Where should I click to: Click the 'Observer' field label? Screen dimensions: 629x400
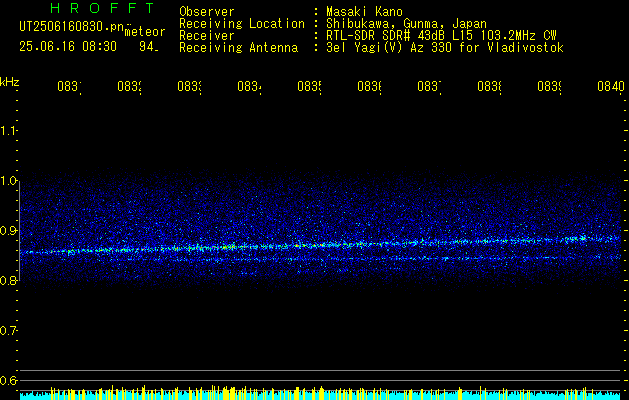(207, 12)
